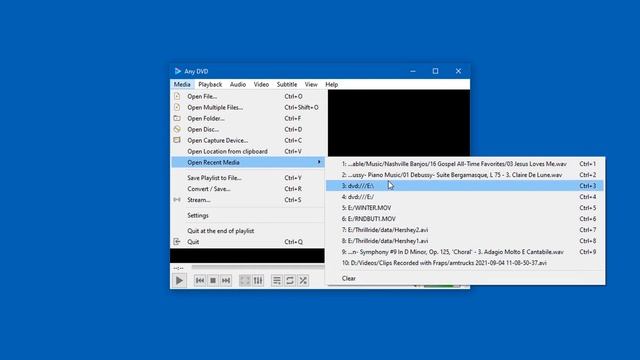Open the Audio menu

(x=238, y=84)
